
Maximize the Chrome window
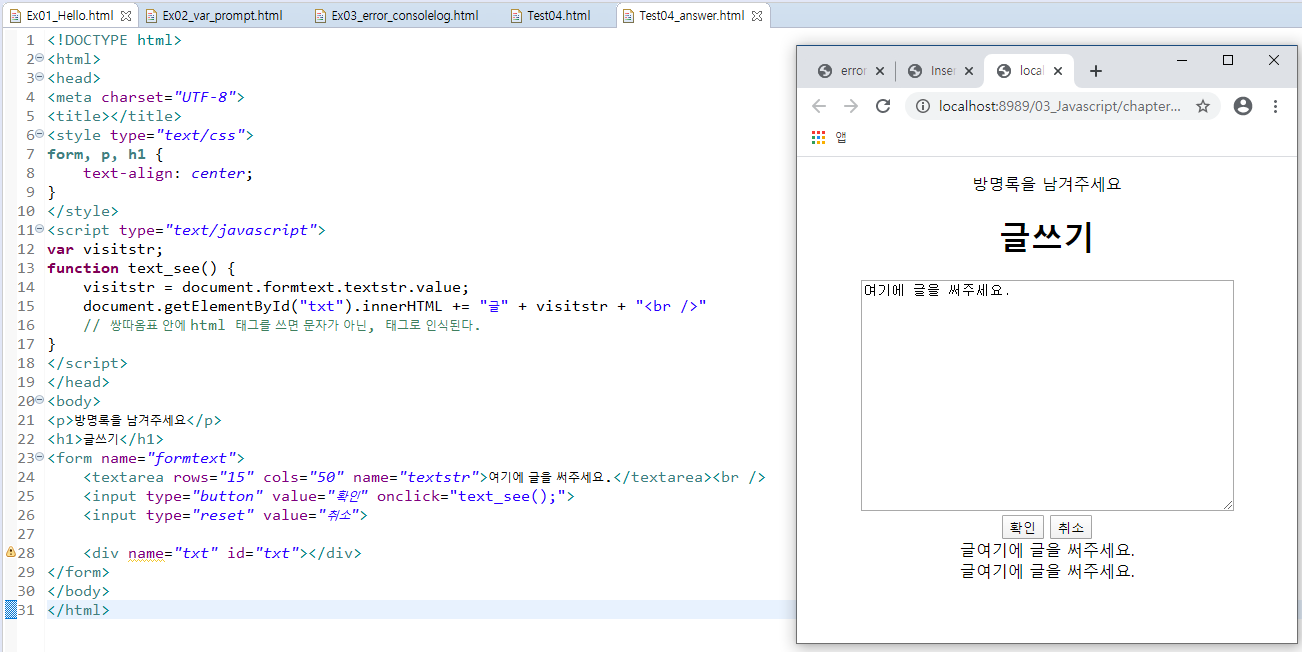click(1228, 60)
